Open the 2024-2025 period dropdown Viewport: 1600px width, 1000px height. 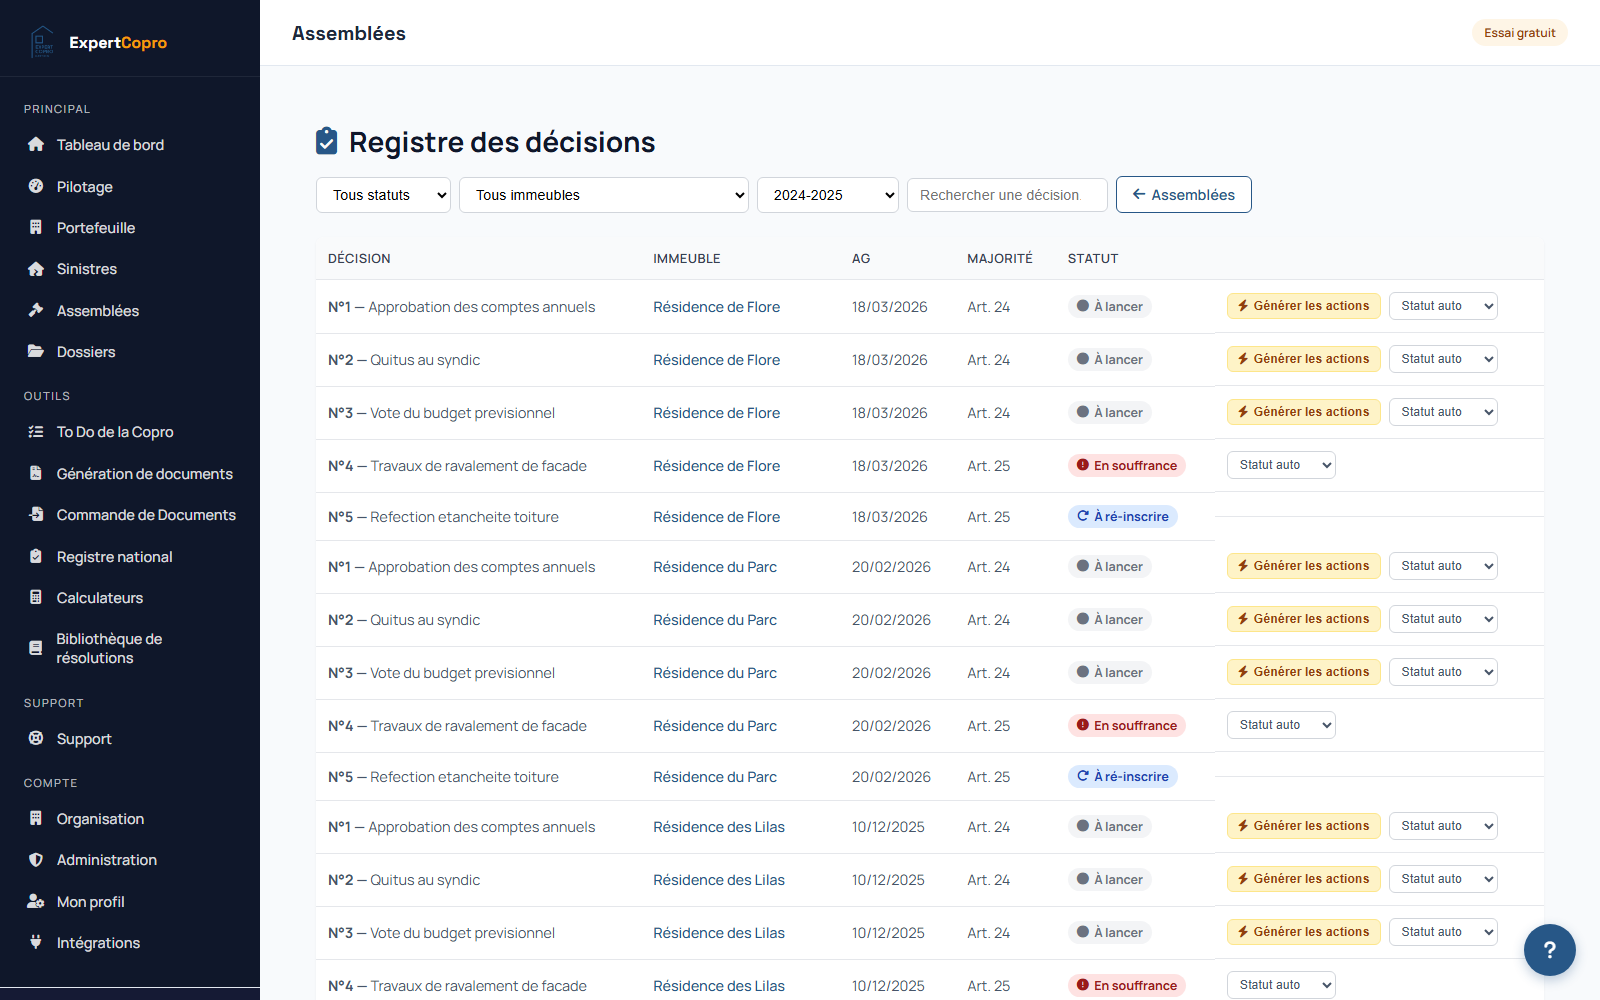pos(828,195)
